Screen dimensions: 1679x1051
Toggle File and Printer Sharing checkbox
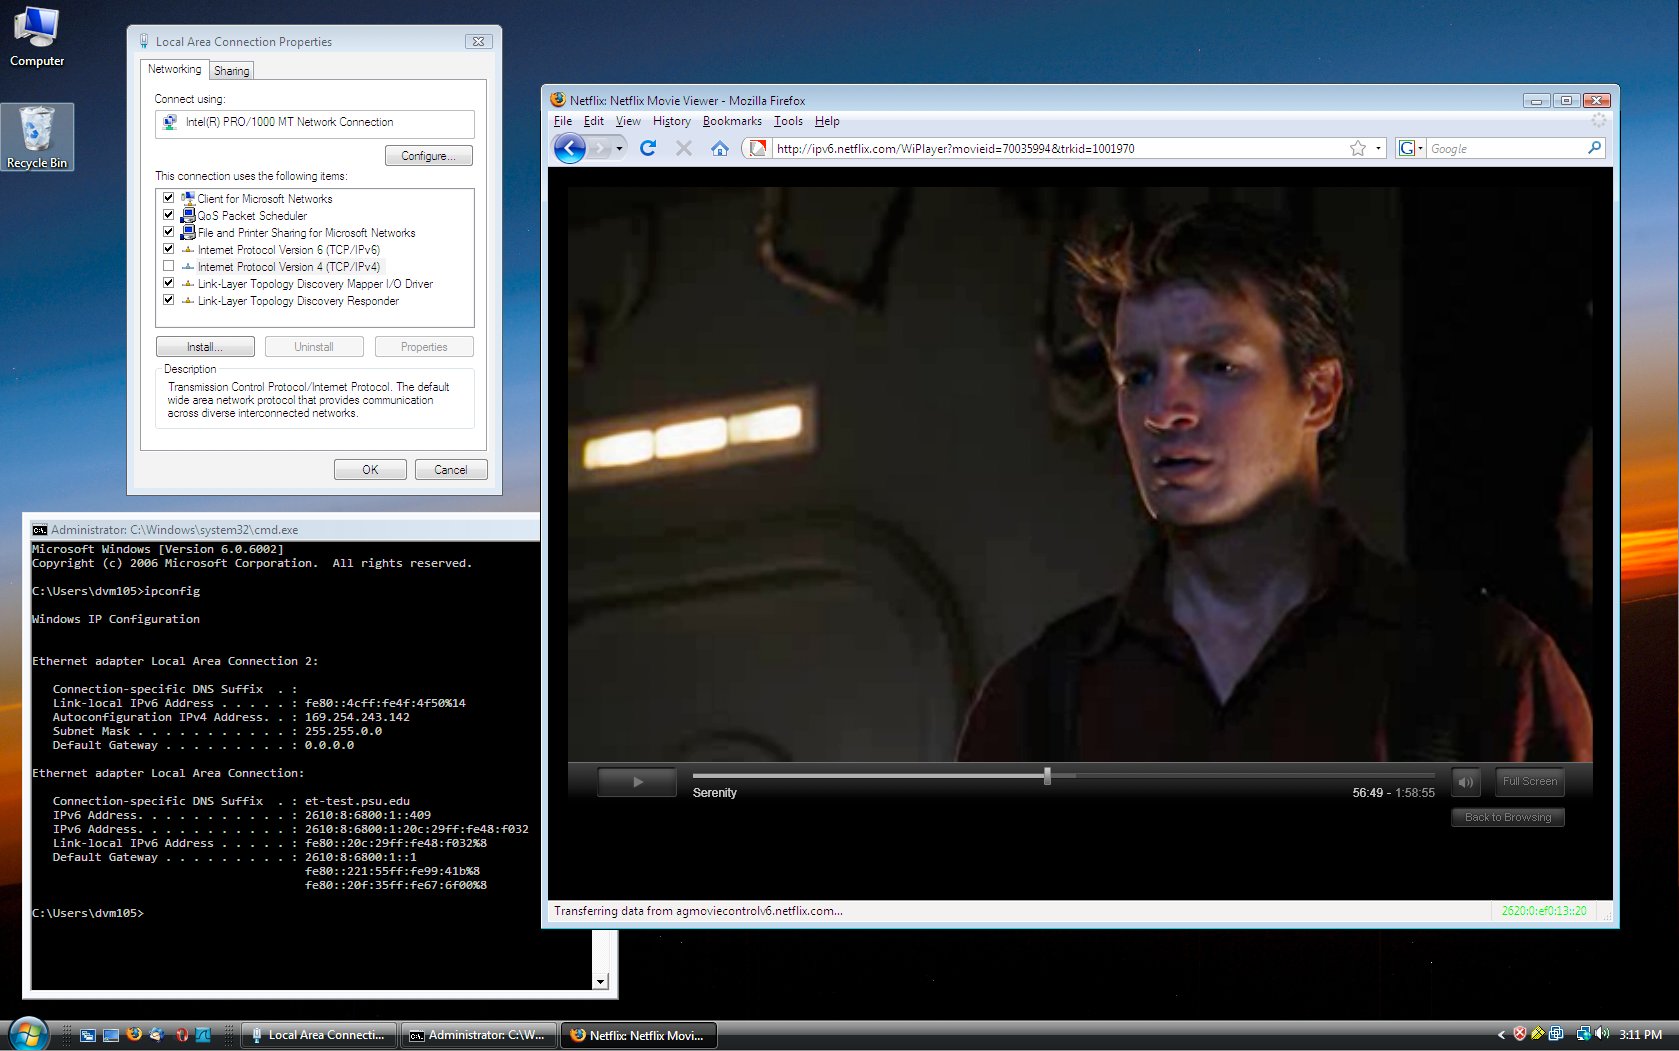168,232
